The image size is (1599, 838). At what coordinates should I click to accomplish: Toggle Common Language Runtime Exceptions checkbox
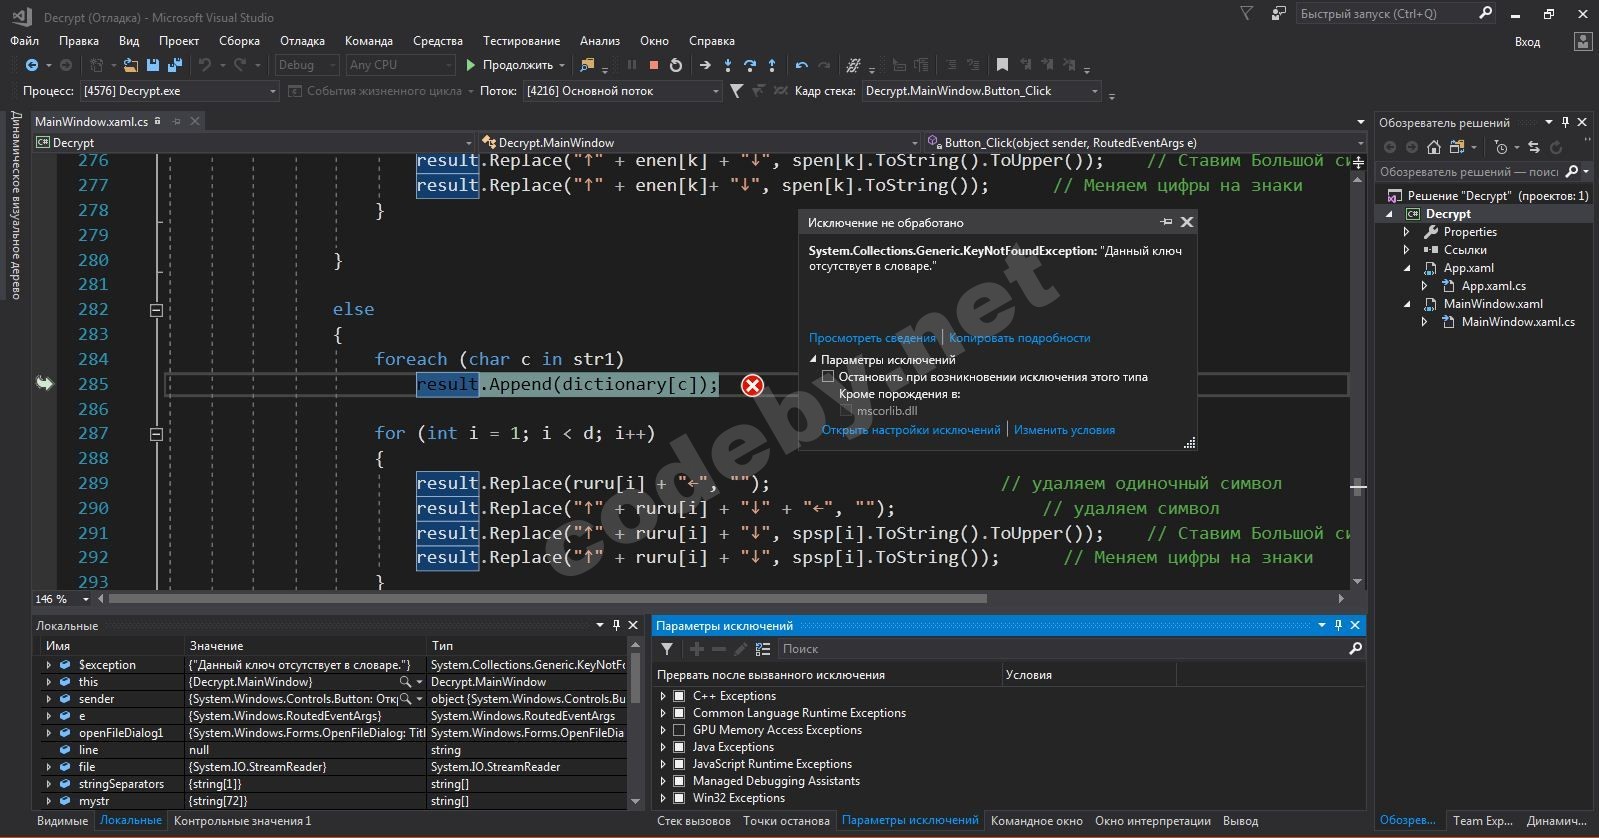[679, 713]
